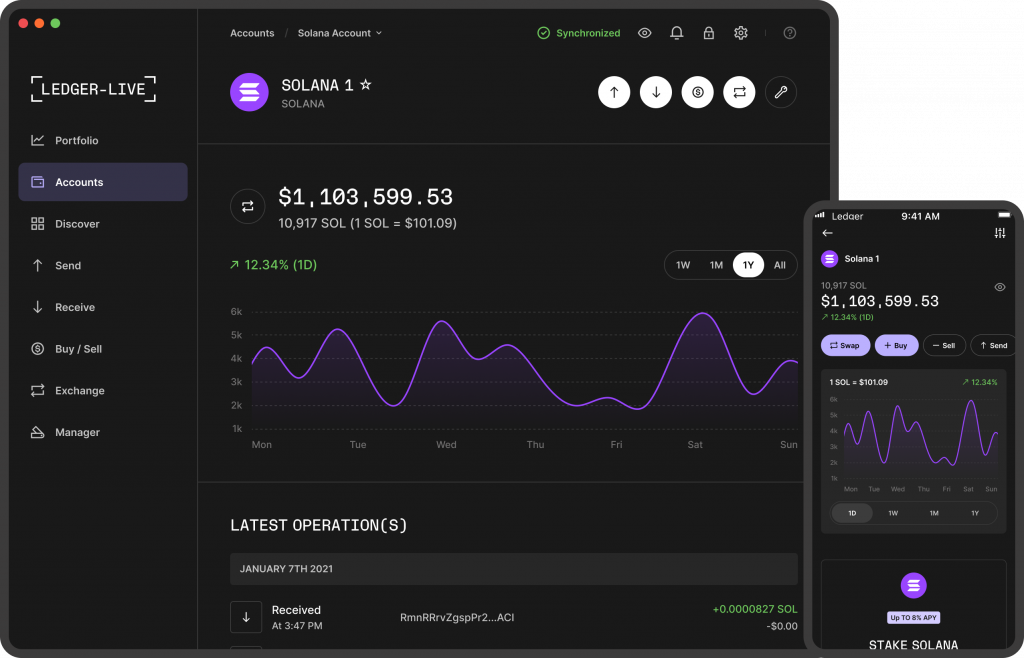This screenshot has width=1024, height=658.
Task: Open Receive from the sidebar
Action: (x=63, y=307)
